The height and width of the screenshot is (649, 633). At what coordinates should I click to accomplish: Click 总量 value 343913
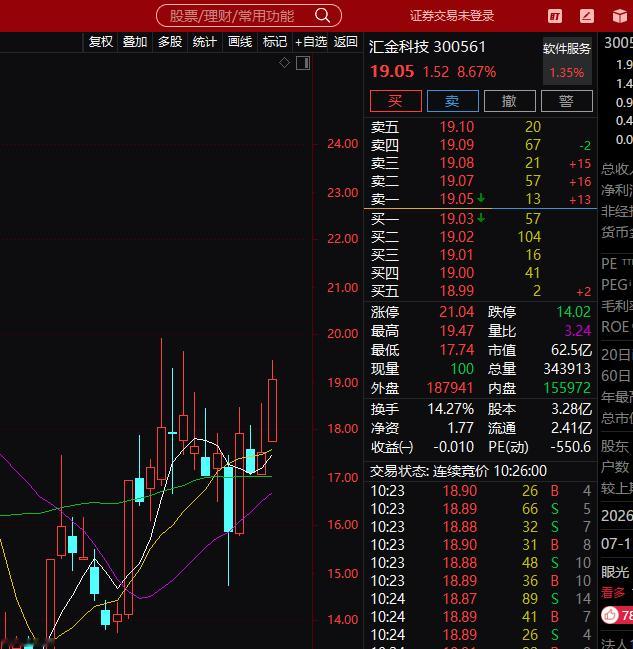(567, 369)
